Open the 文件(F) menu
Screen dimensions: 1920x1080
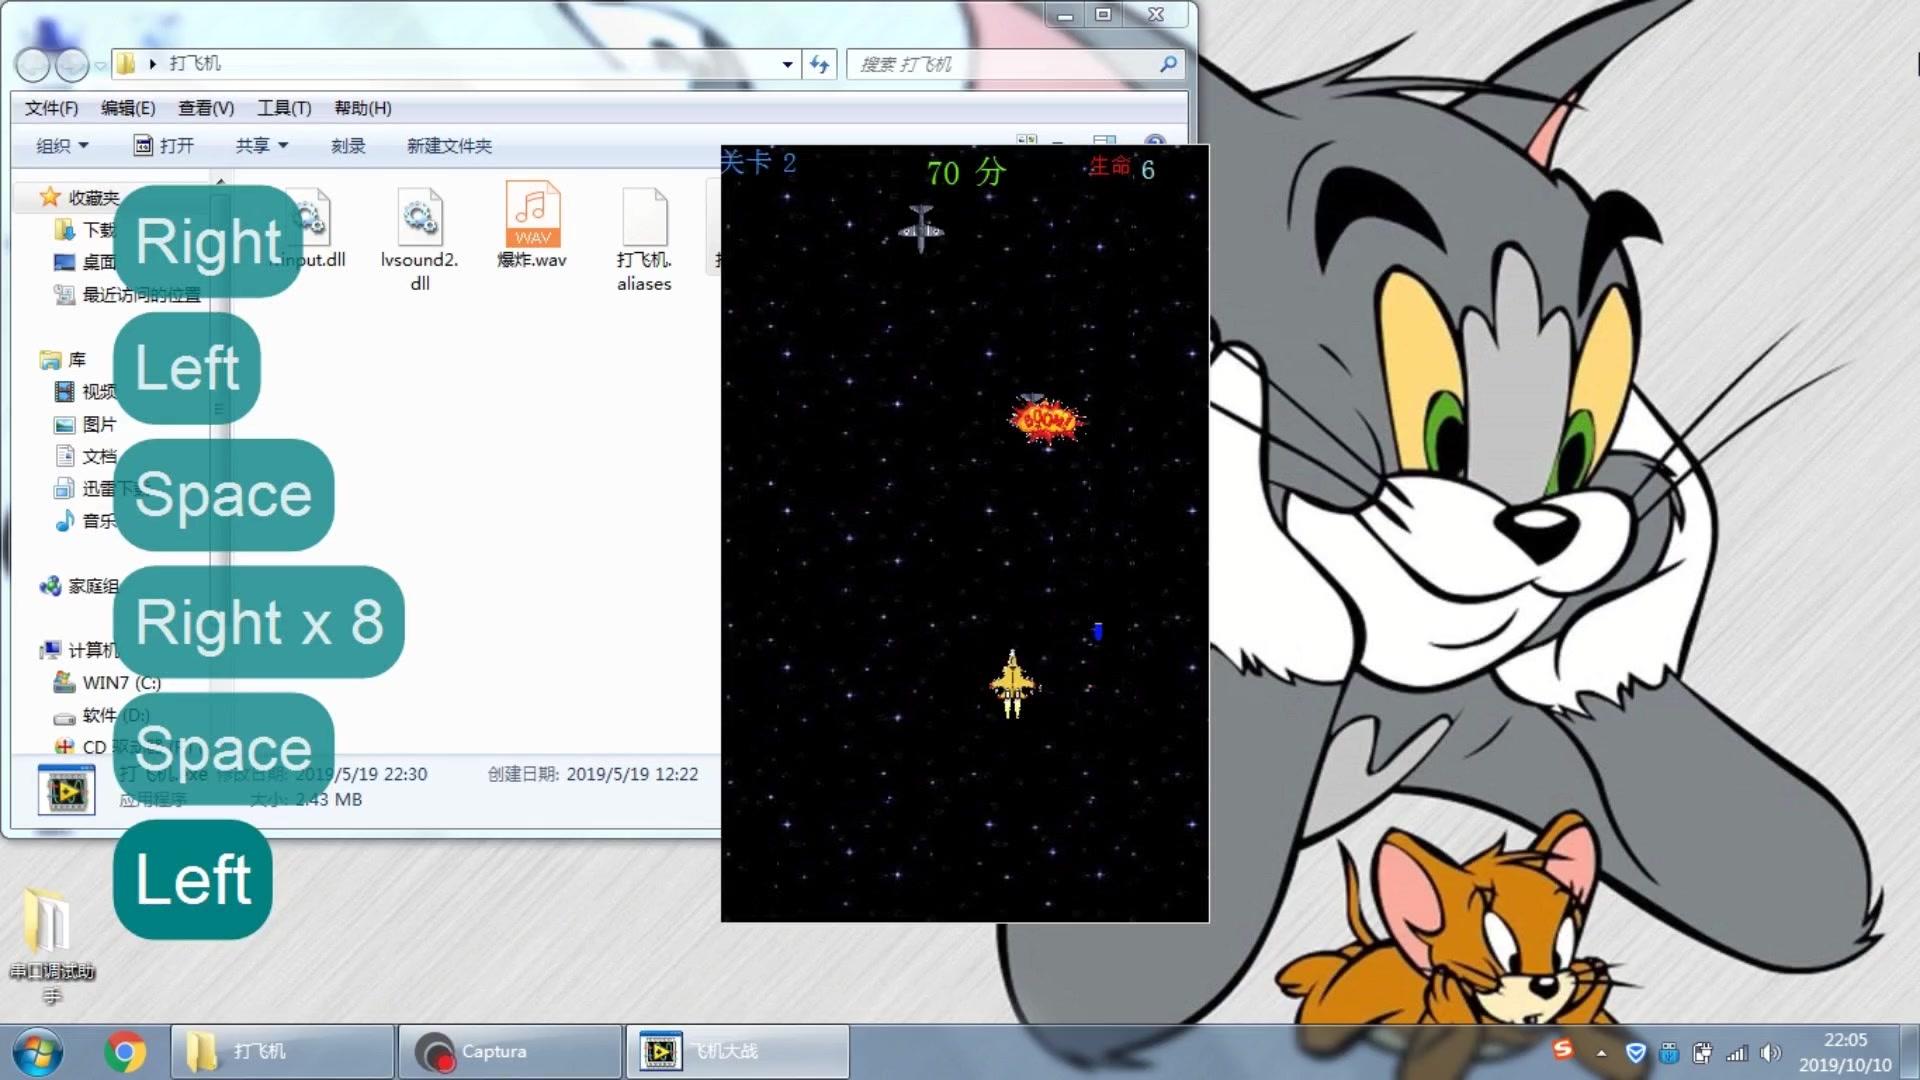point(51,108)
